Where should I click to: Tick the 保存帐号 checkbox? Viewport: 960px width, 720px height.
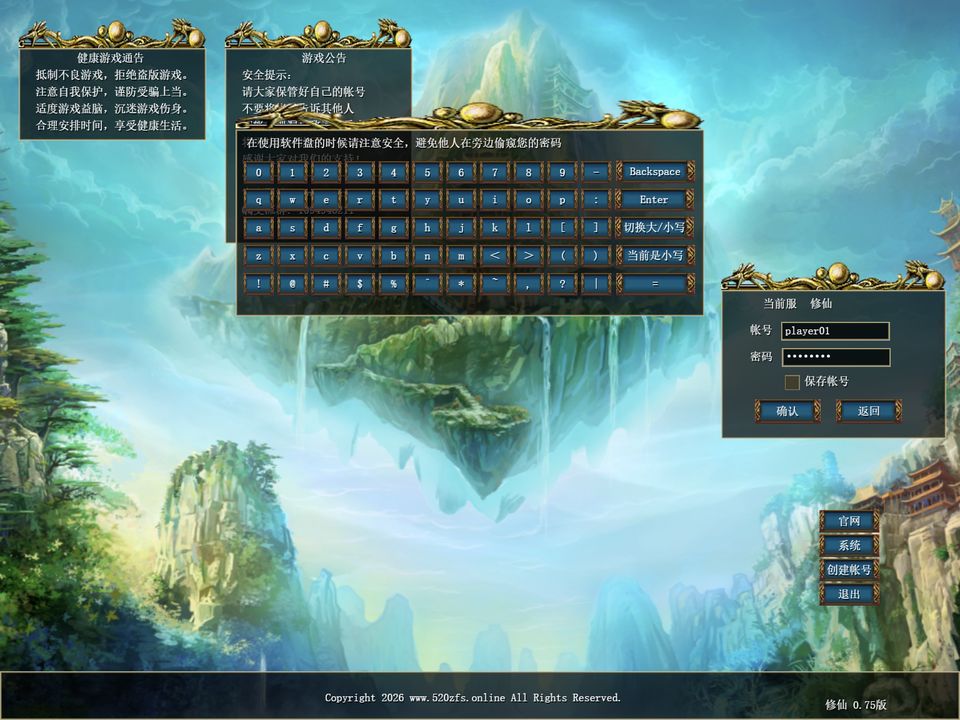[x=792, y=382]
